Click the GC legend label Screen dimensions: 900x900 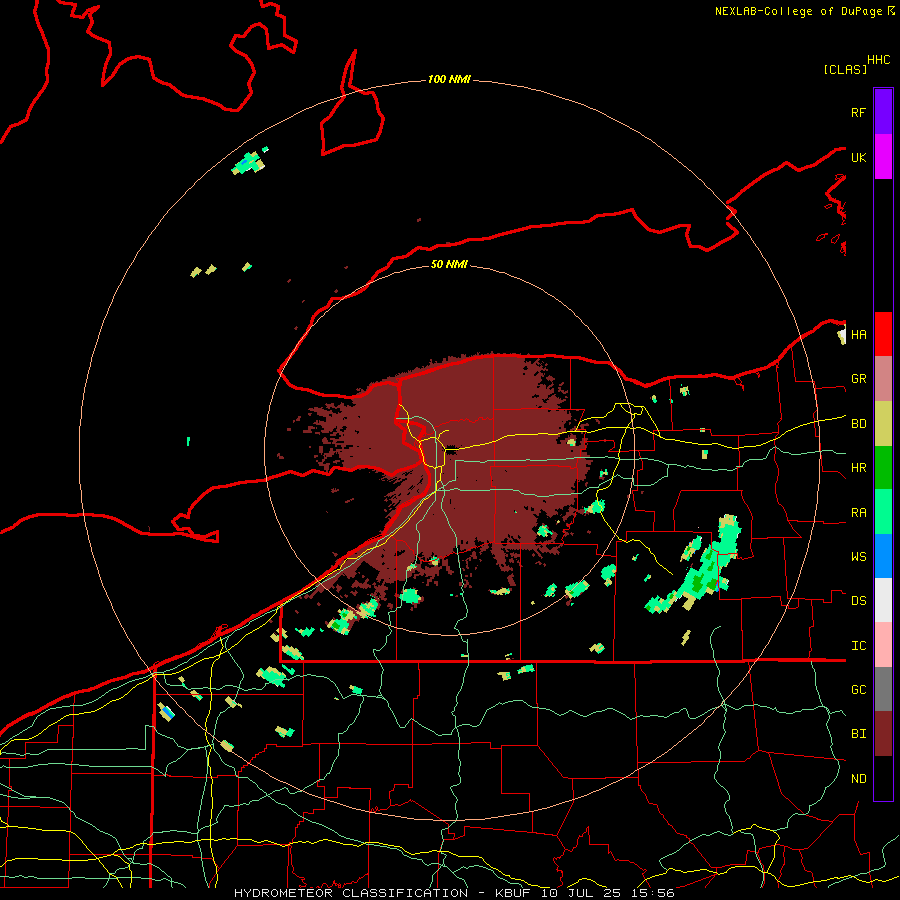pyautogui.click(x=858, y=690)
